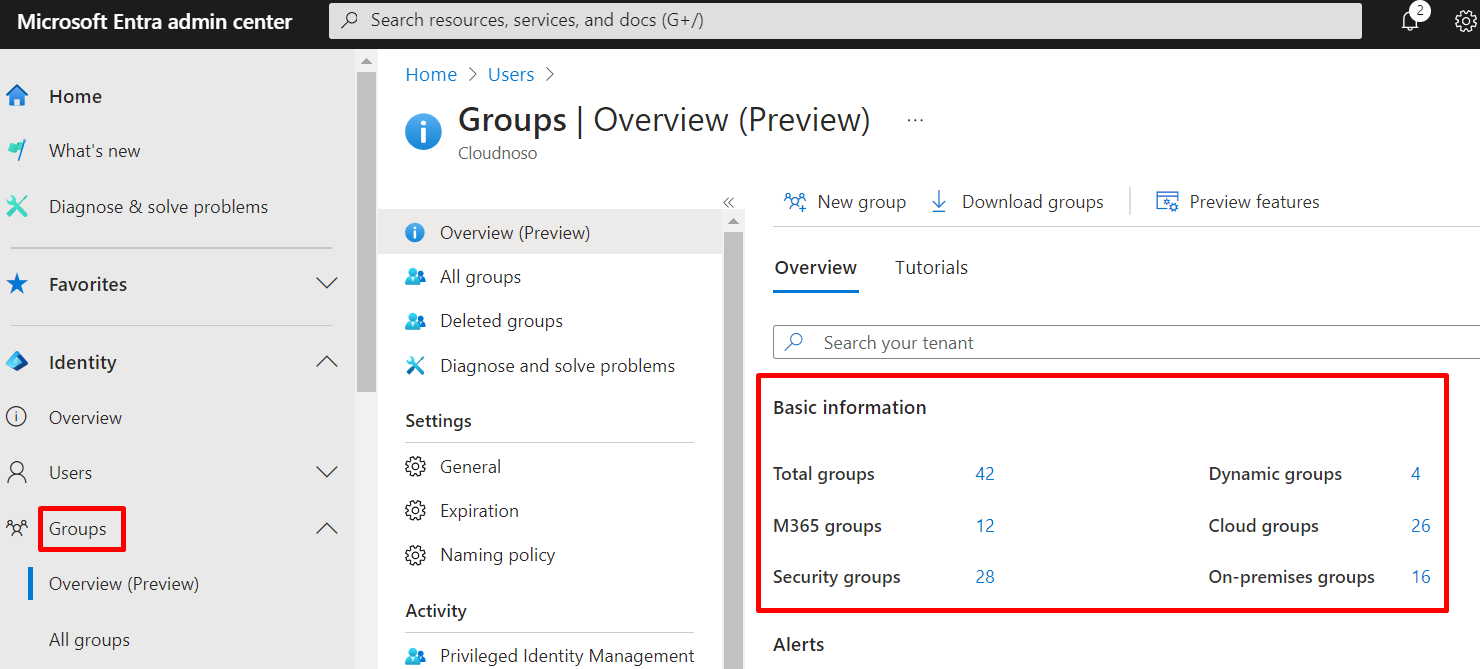Click the New group icon

[796, 202]
